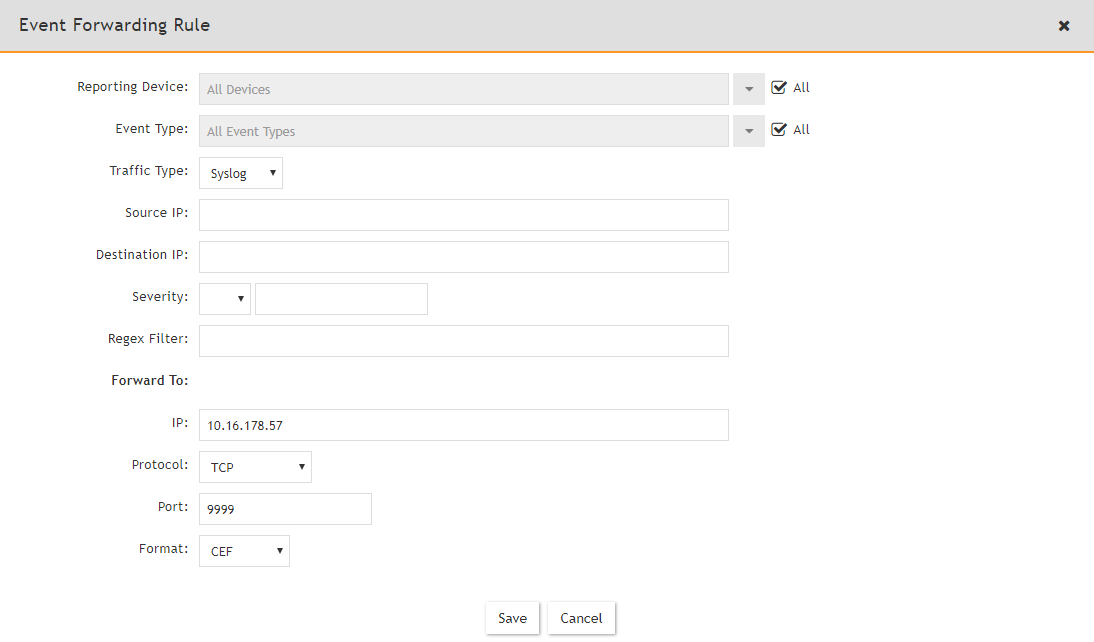Save the event forwarding rule

click(x=512, y=617)
